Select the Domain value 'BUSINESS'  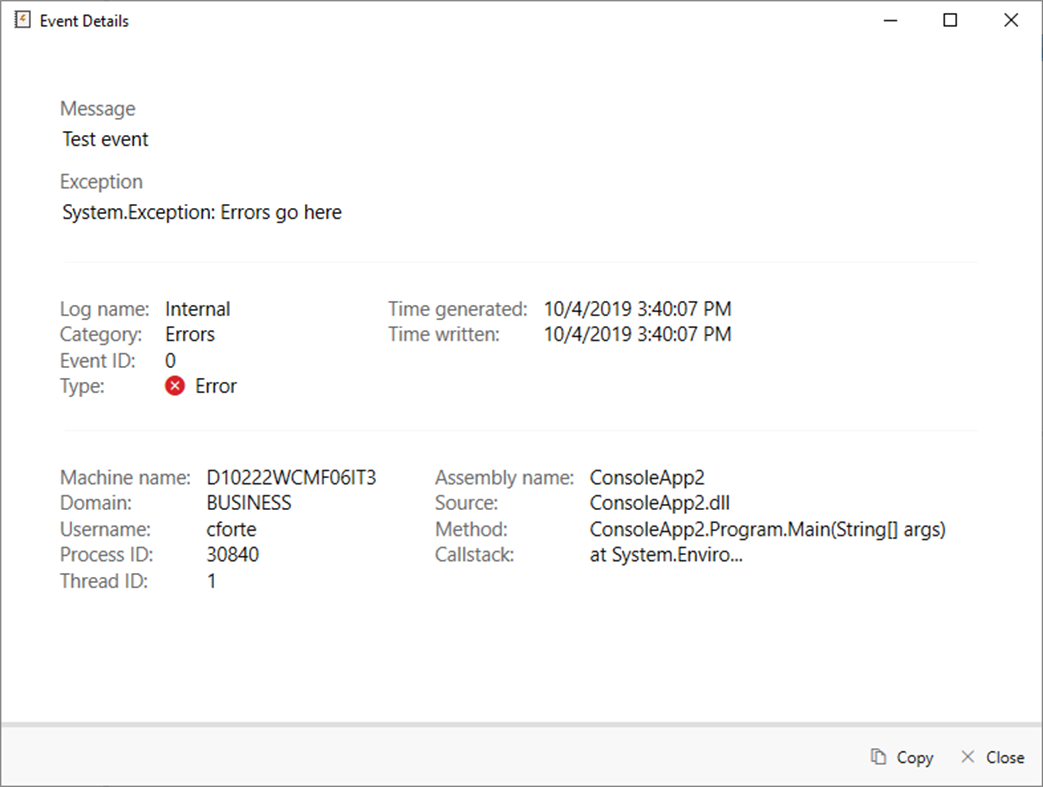coord(248,503)
